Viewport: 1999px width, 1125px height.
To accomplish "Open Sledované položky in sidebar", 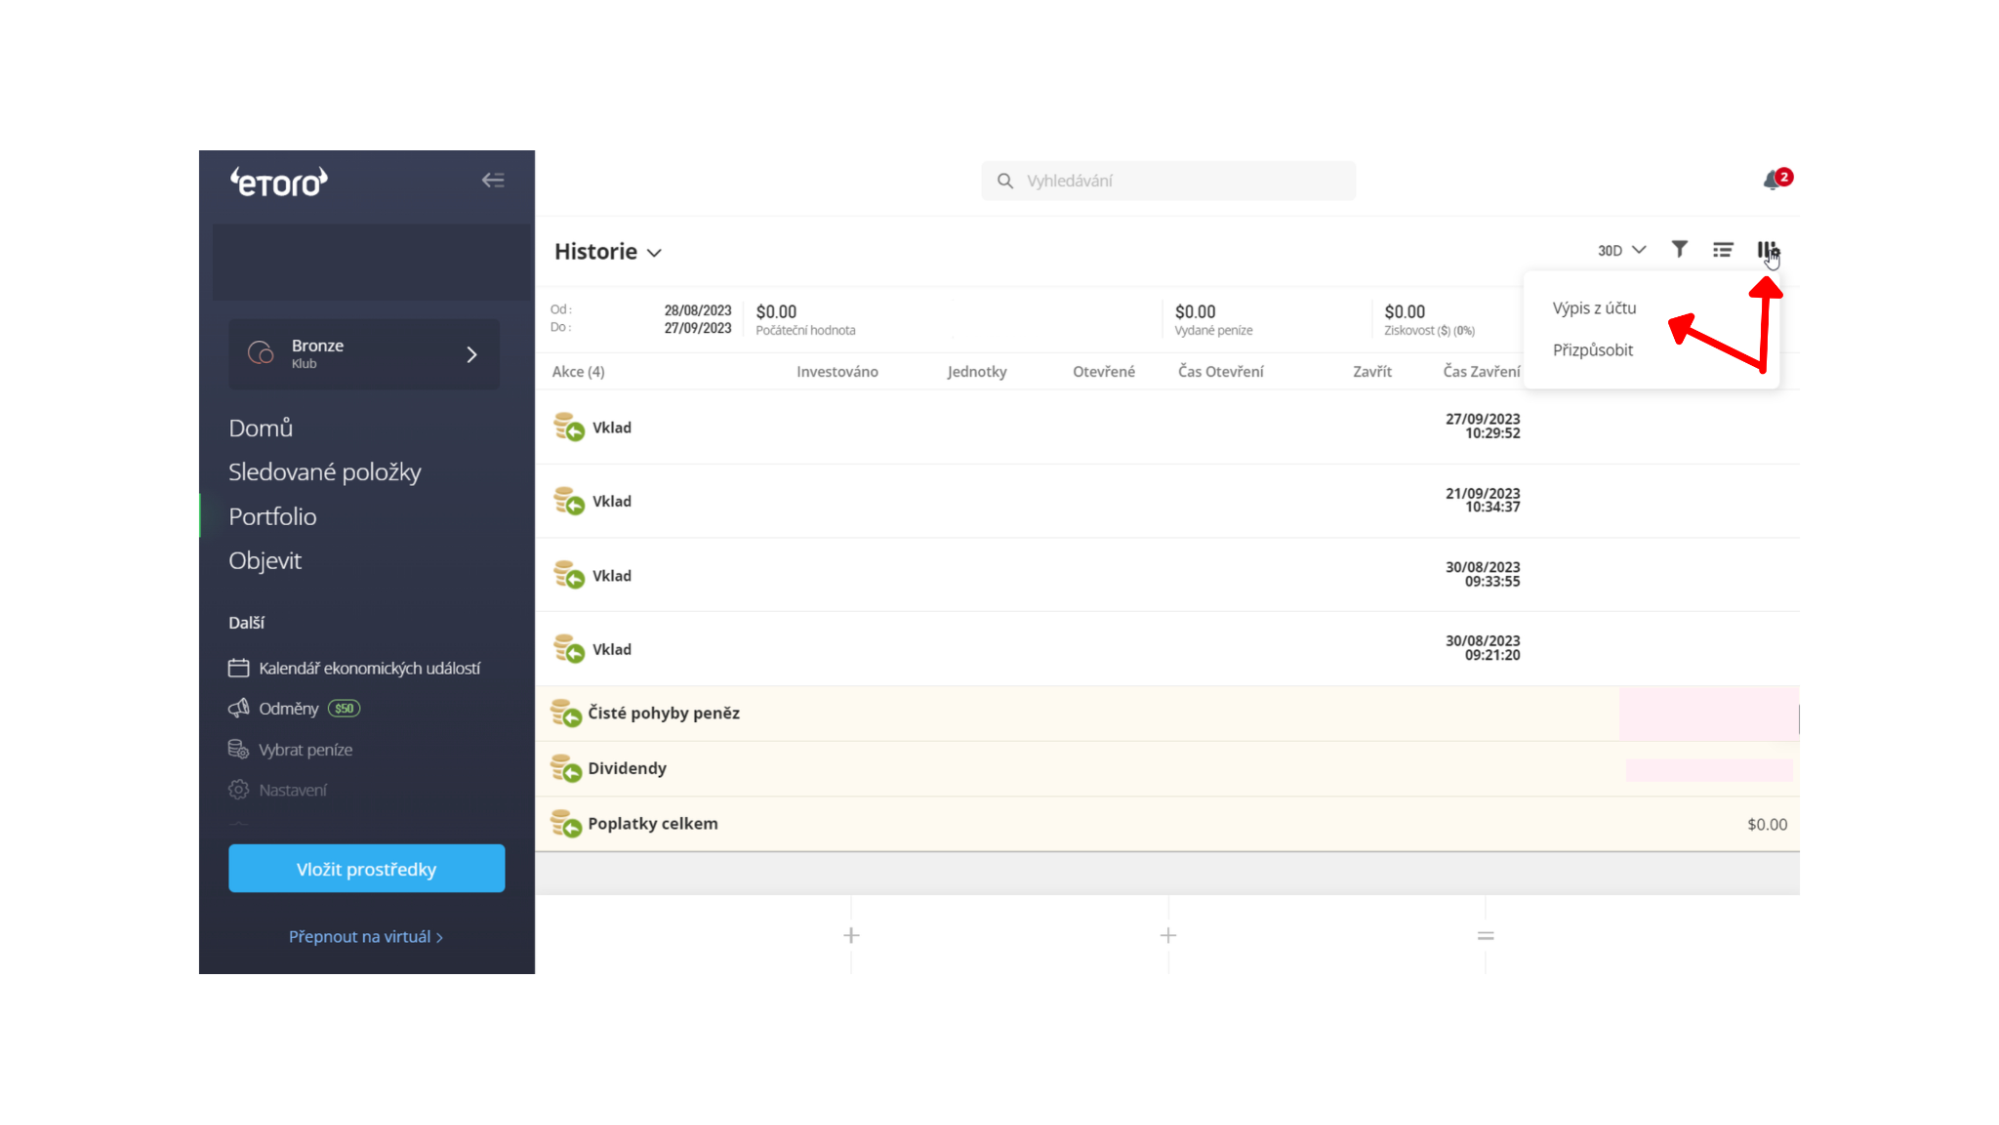I will [324, 472].
